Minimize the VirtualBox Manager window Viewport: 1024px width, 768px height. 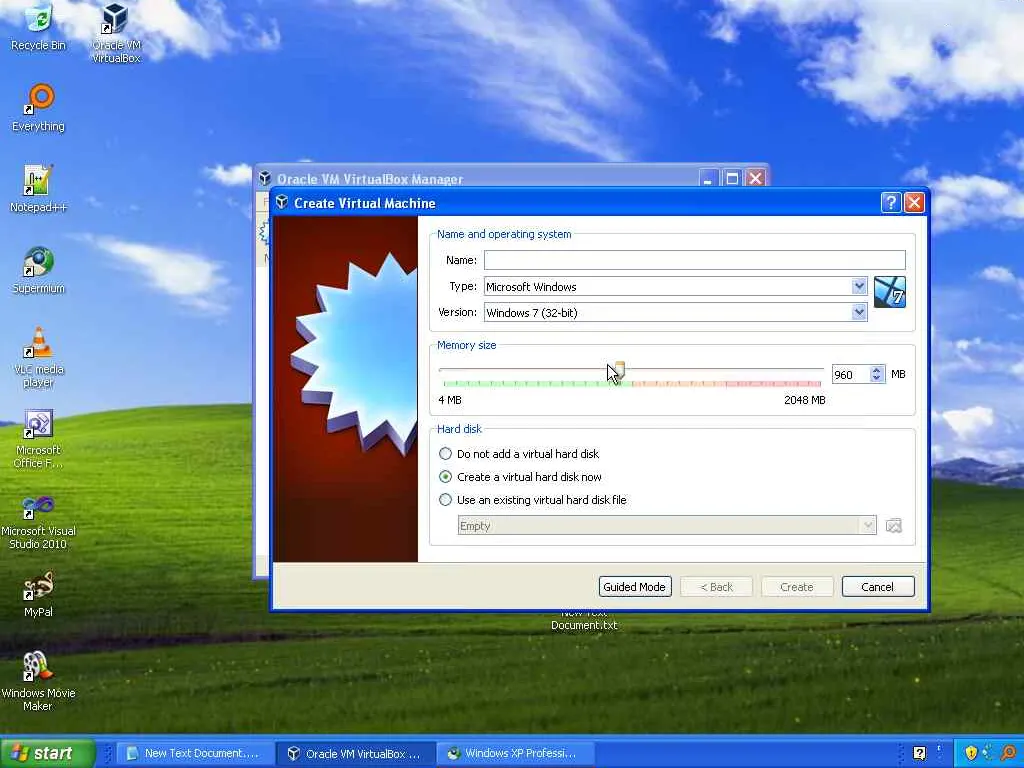tap(708, 178)
